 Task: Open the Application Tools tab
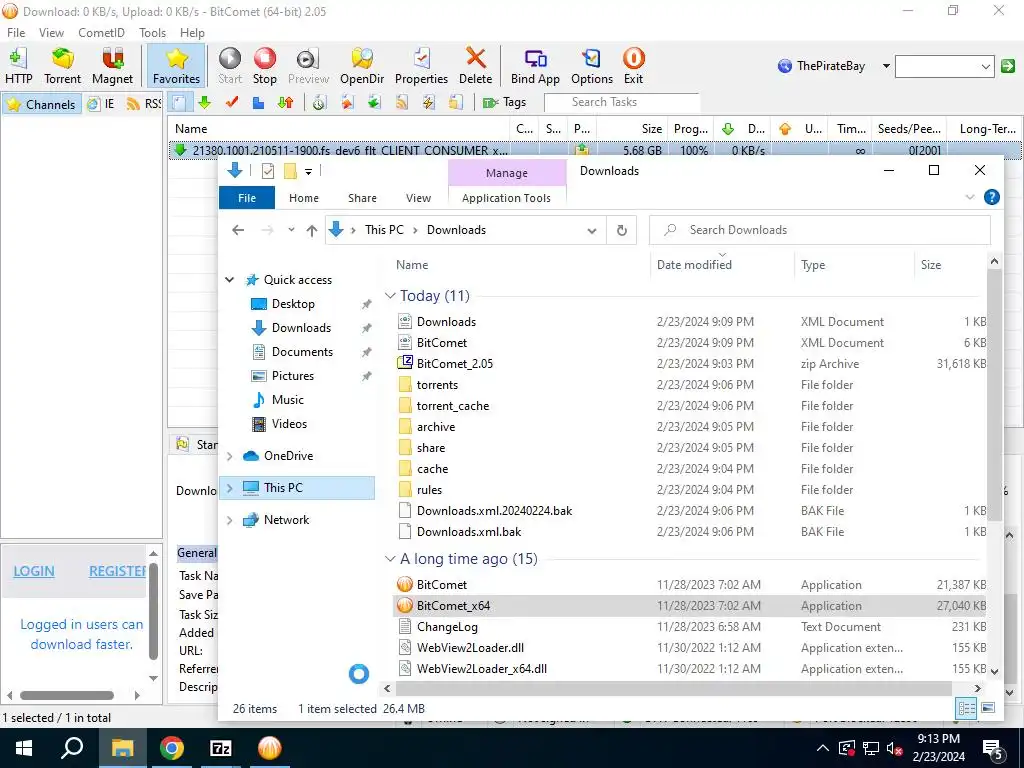pyautogui.click(x=506, y=198)
